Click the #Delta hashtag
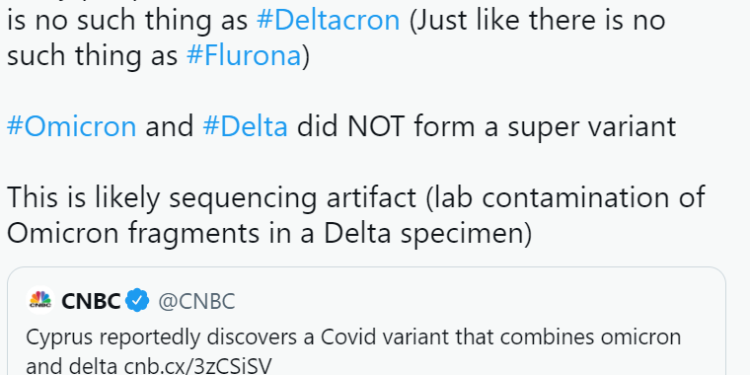The image size is (750, 375). click(245, 127)
